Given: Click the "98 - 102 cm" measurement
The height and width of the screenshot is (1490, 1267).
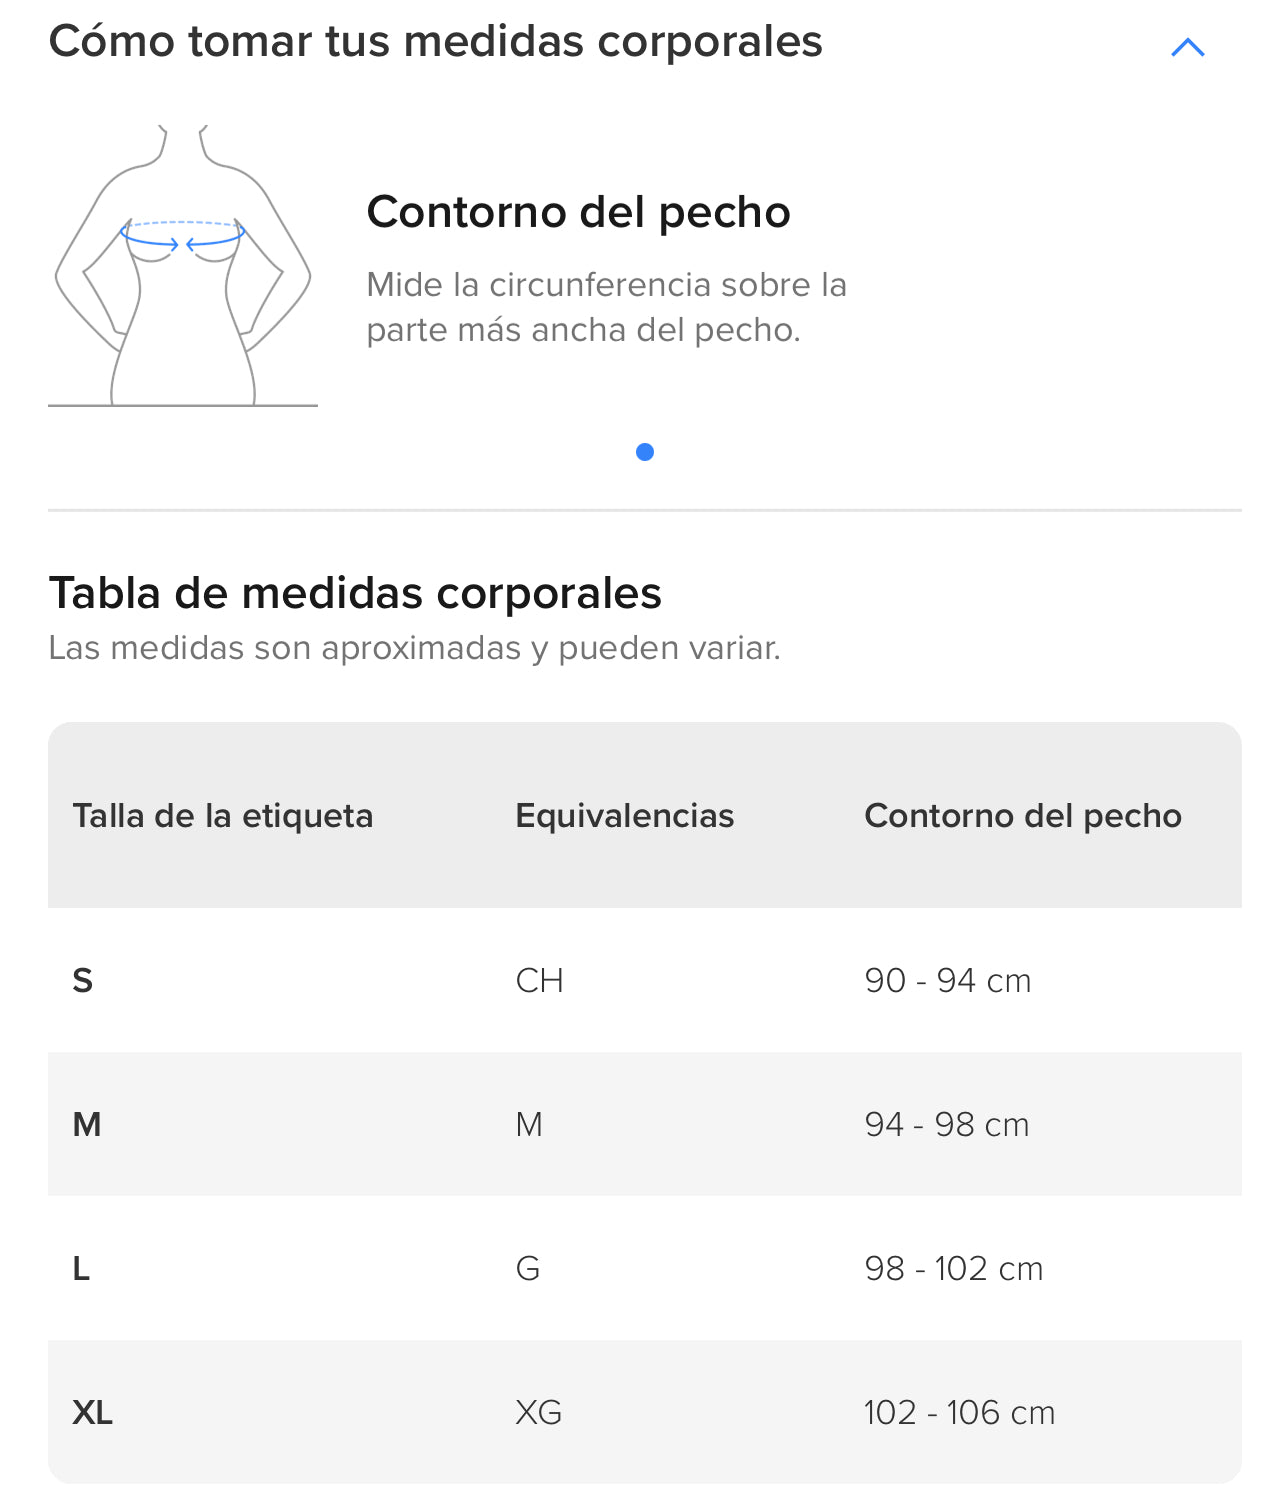Looking at the screenshot, I should 953,1269.
